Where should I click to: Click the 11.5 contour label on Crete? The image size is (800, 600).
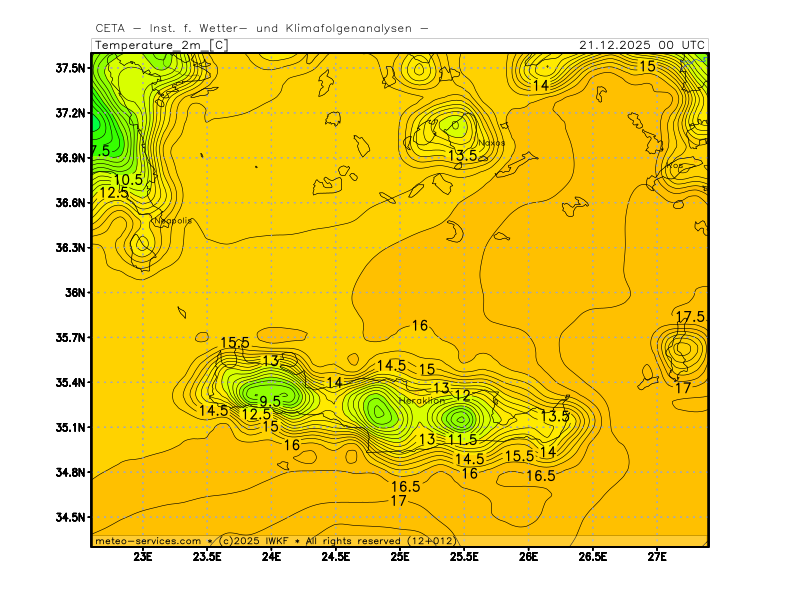[x=462, y=440]
